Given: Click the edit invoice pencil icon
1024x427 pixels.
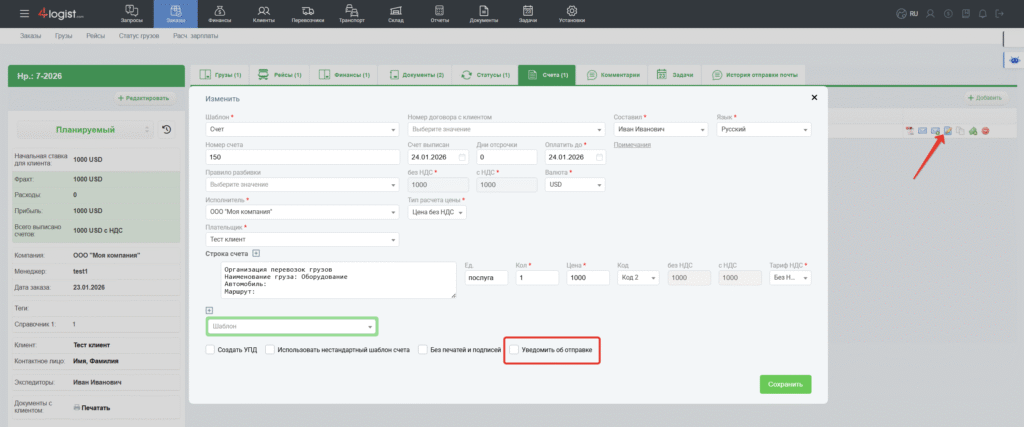Looking at the screenshot, I should 946,130.
